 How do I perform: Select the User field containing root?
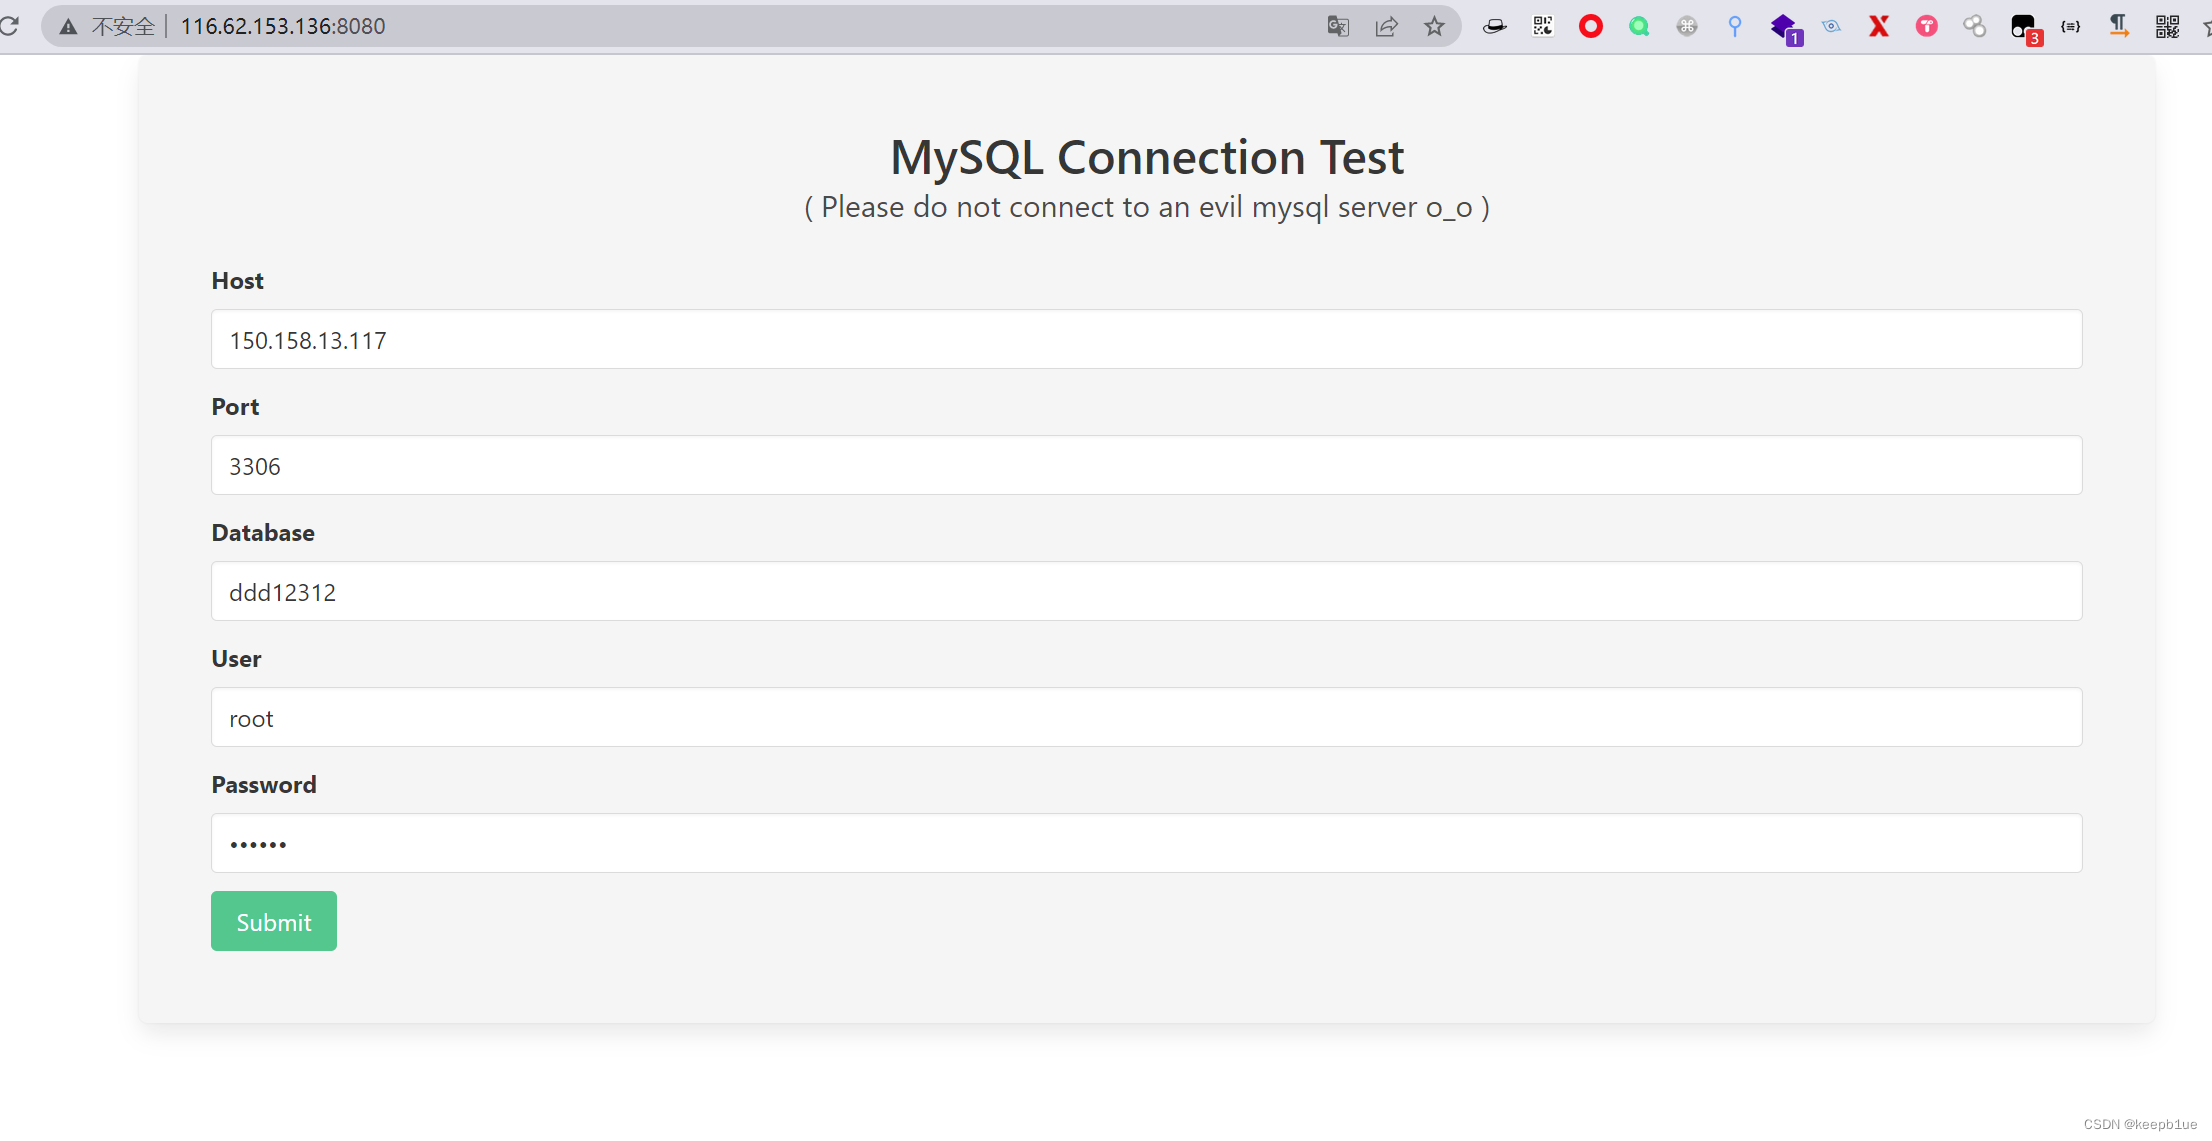1146,718
